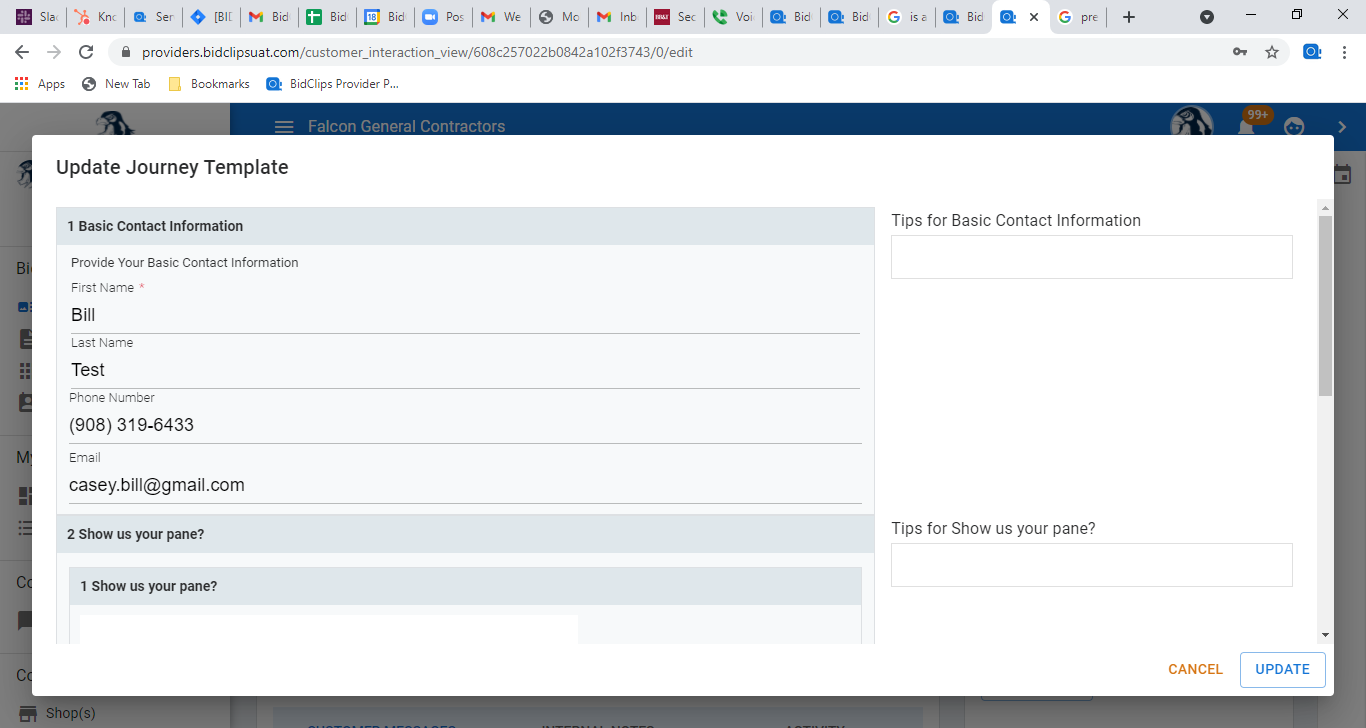Bookmark this page with the star icon
The image size is (1366, 728).
tap(1272, 52)
